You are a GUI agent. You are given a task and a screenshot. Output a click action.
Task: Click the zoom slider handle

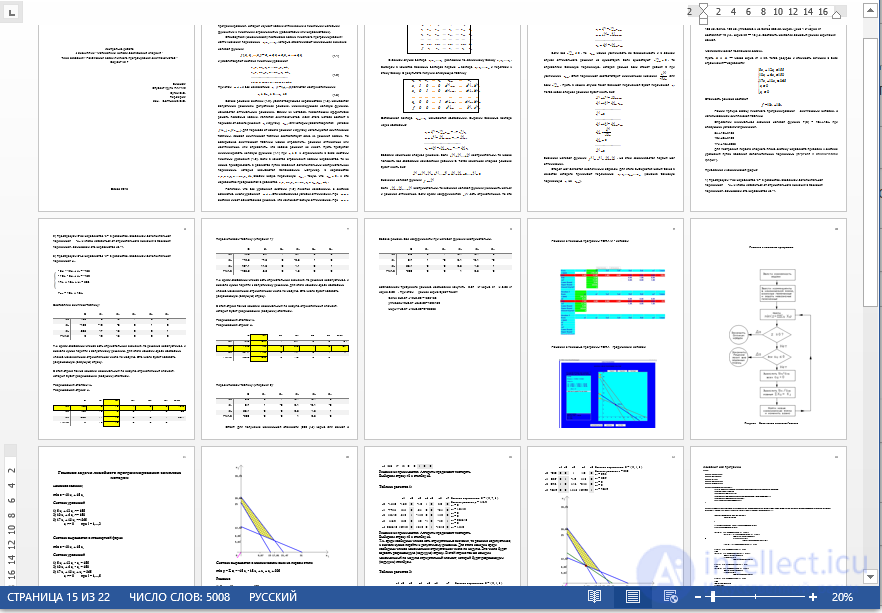(x=713, y=597)
